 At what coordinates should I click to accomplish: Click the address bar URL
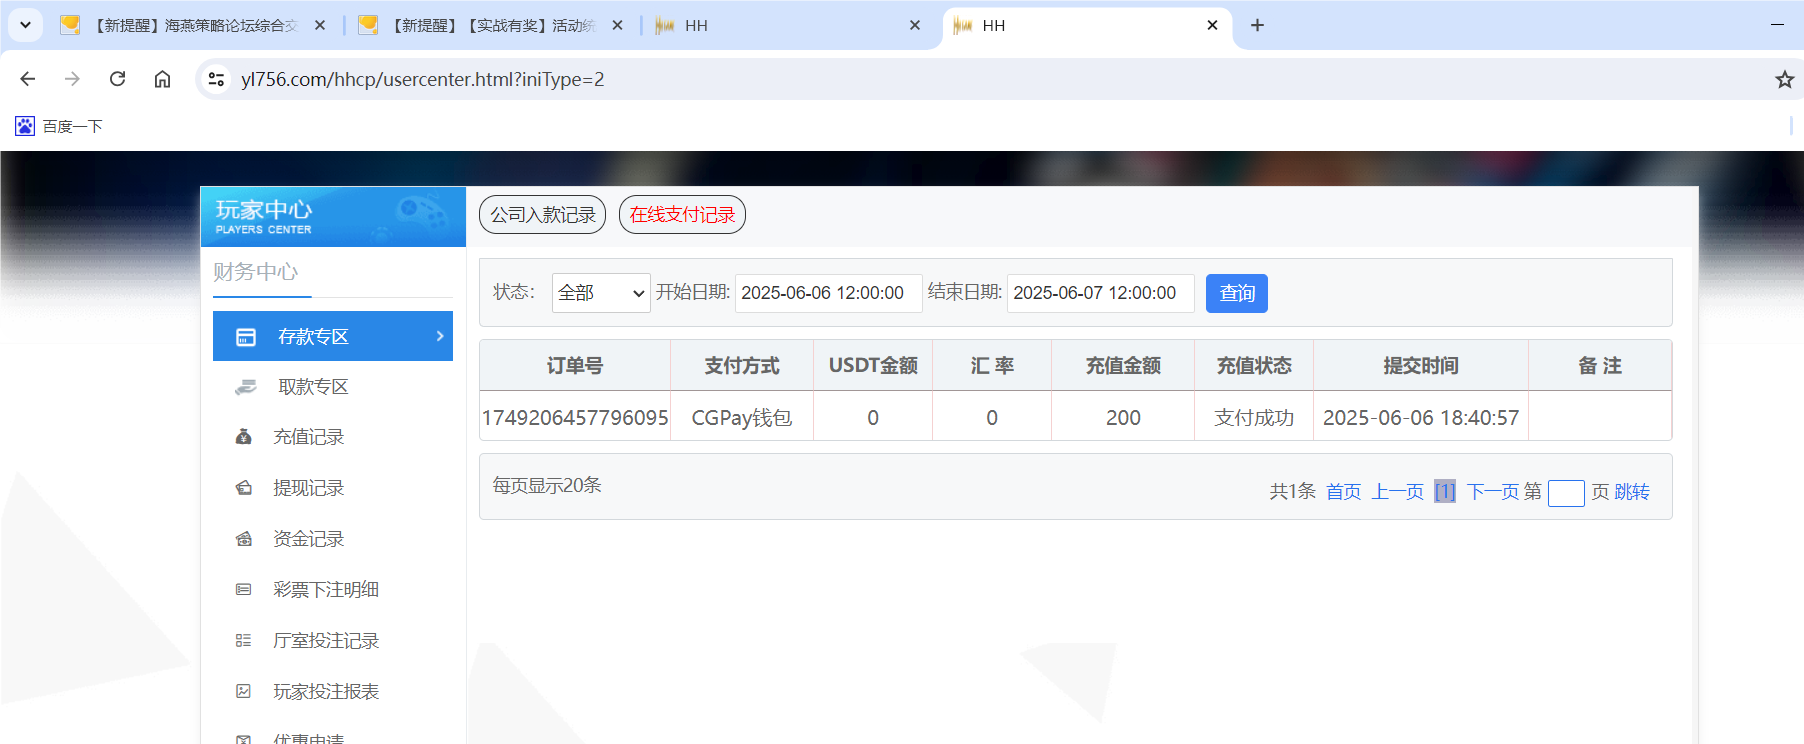(422, 79)
